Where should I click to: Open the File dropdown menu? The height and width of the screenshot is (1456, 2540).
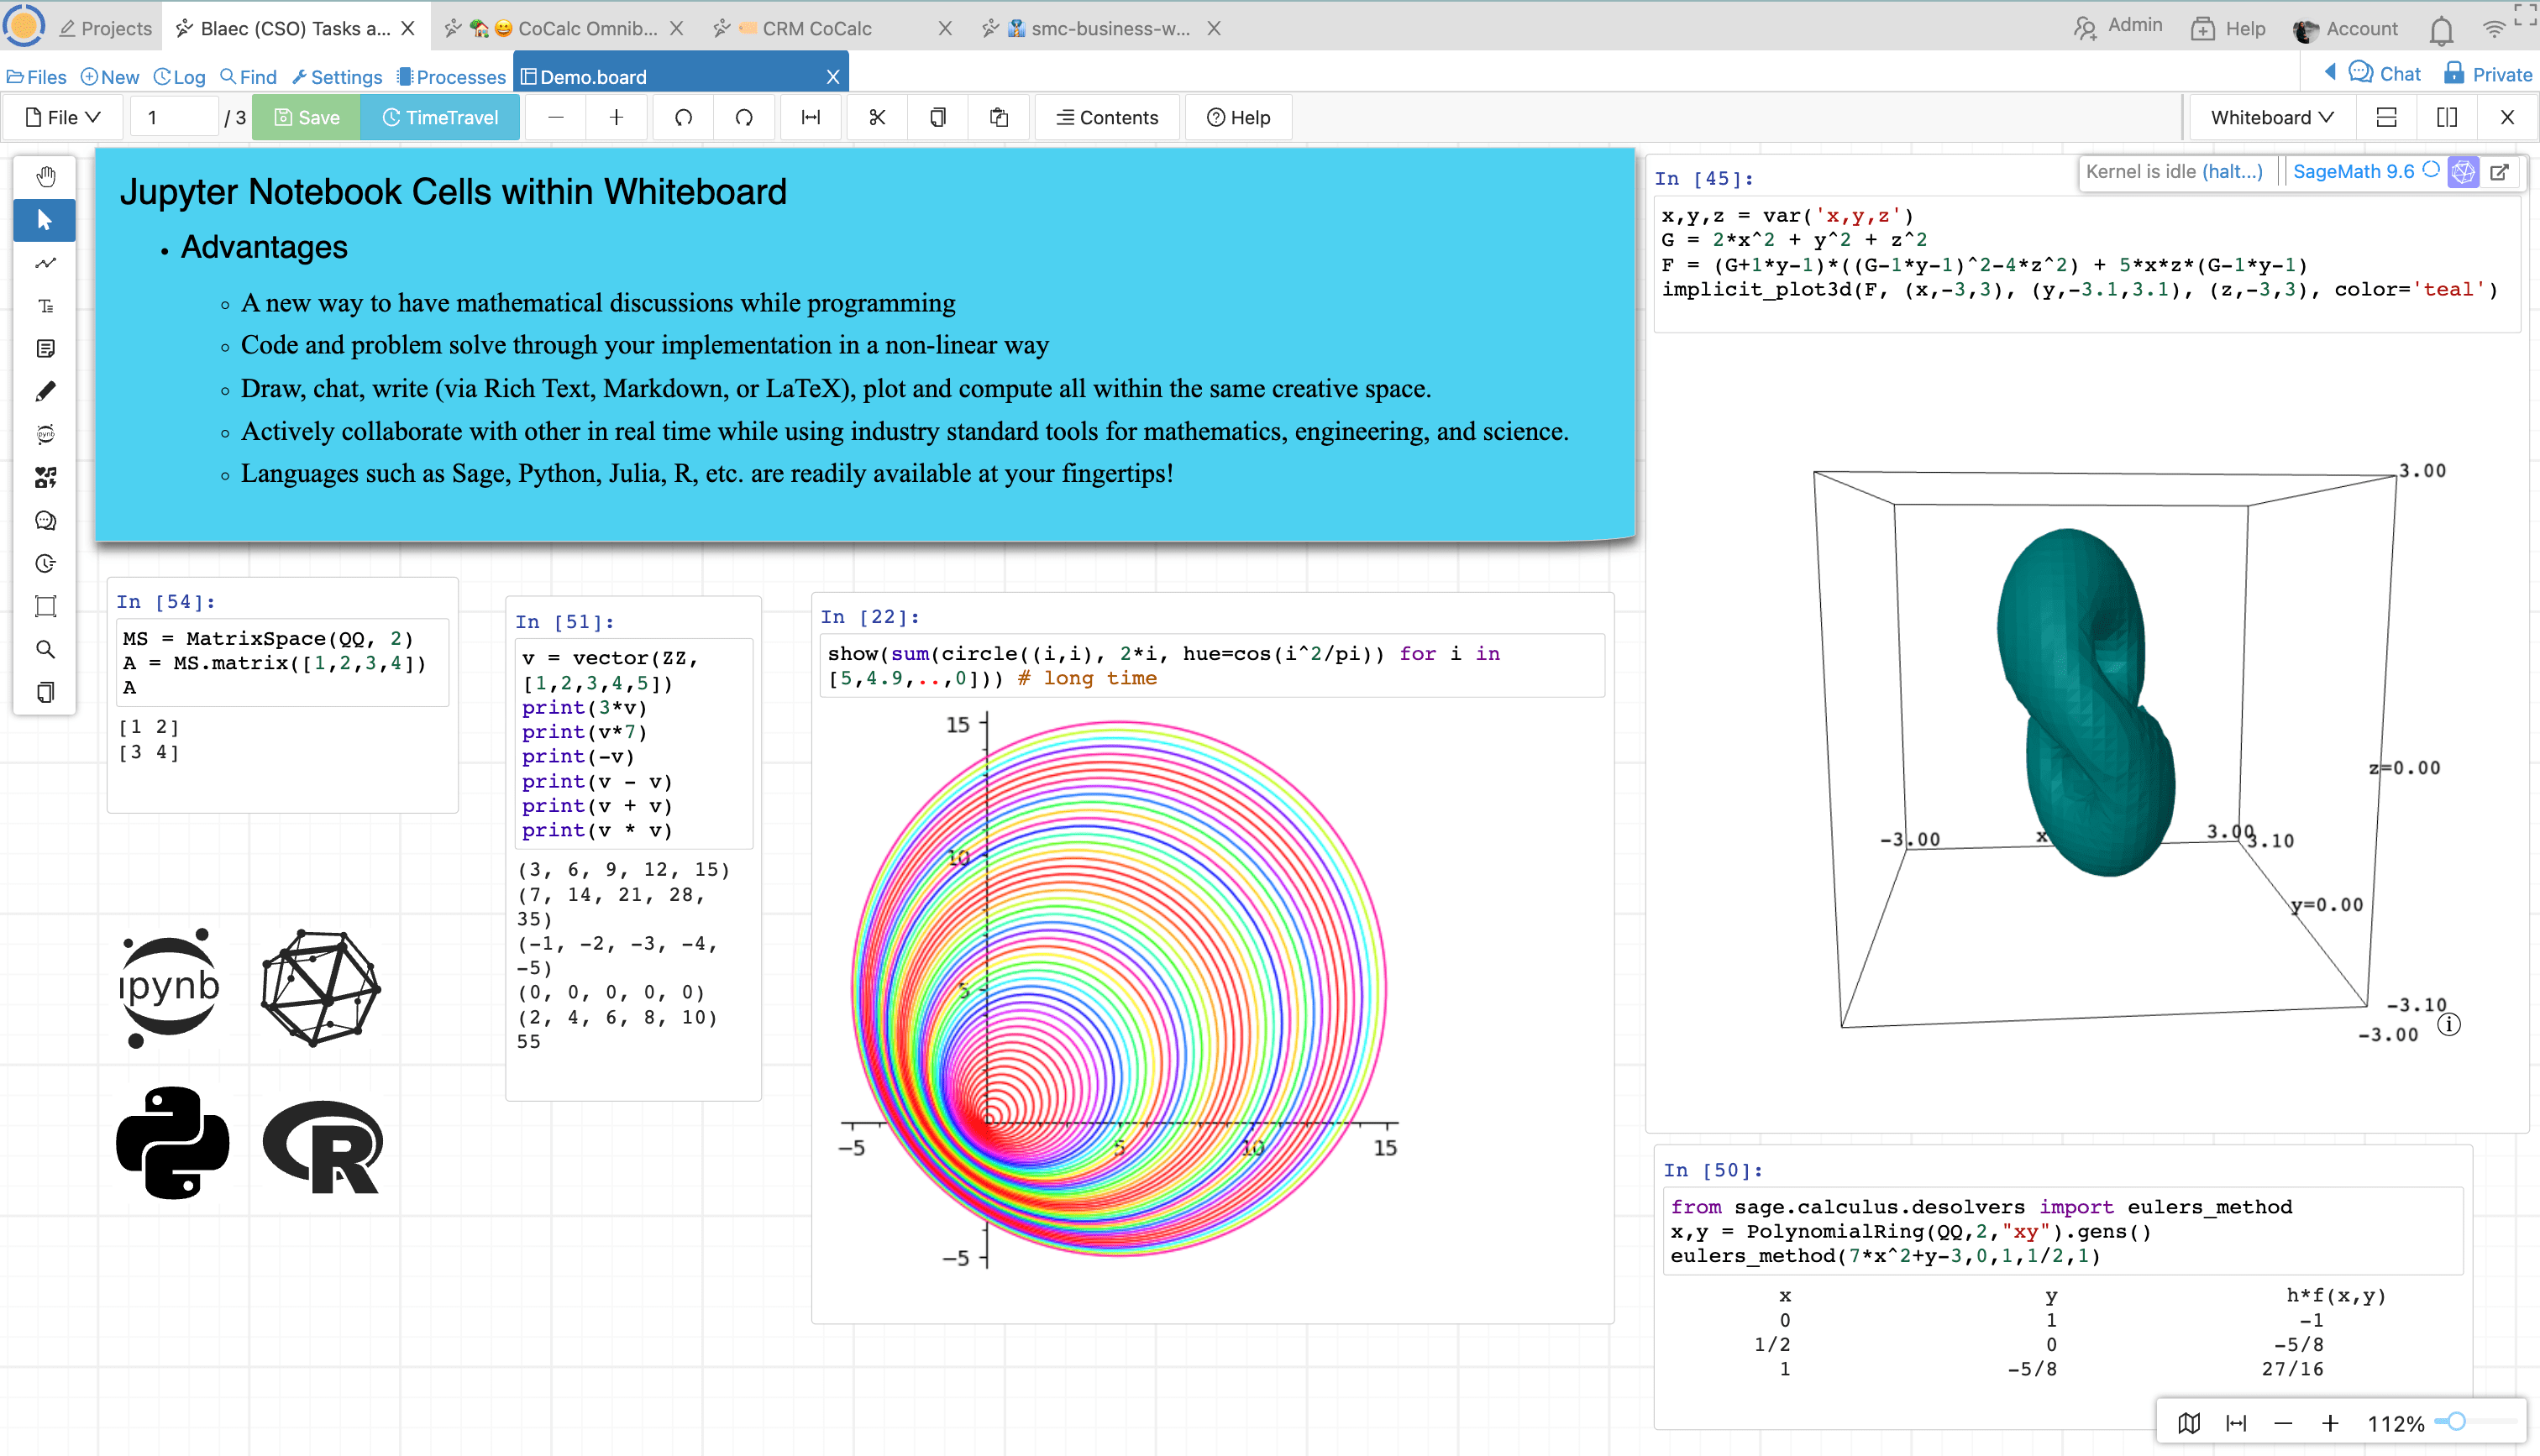coord(62,117)
